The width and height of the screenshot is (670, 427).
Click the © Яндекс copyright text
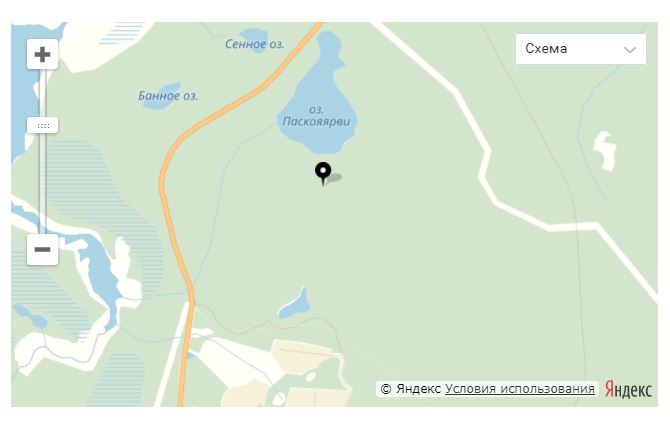click(411, 389)
